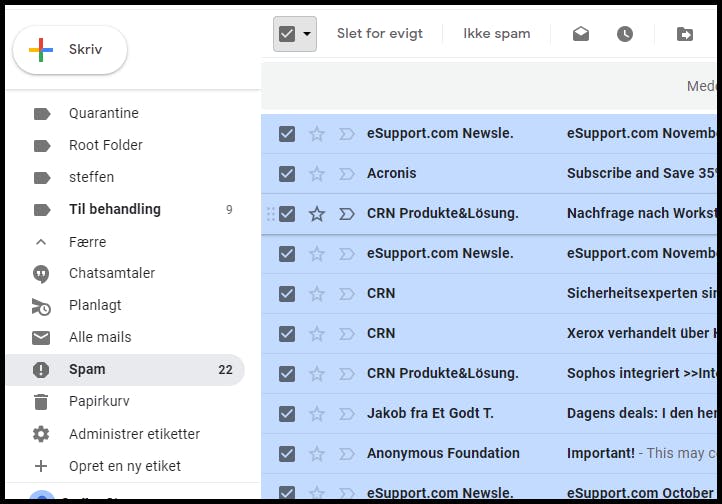The height and width of the screenshot is (504, 722).
Task: Star the Acronis email
Action: 317,174
